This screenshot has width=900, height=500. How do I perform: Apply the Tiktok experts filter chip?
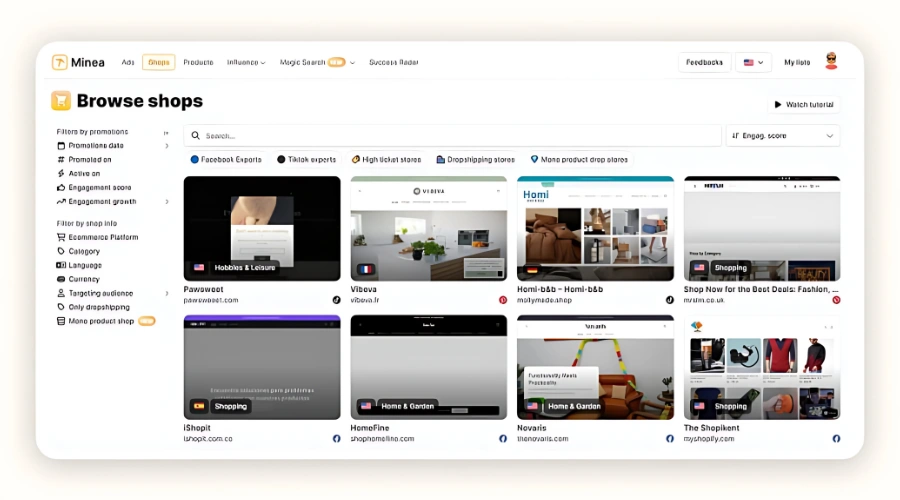[x=307, y=160]
